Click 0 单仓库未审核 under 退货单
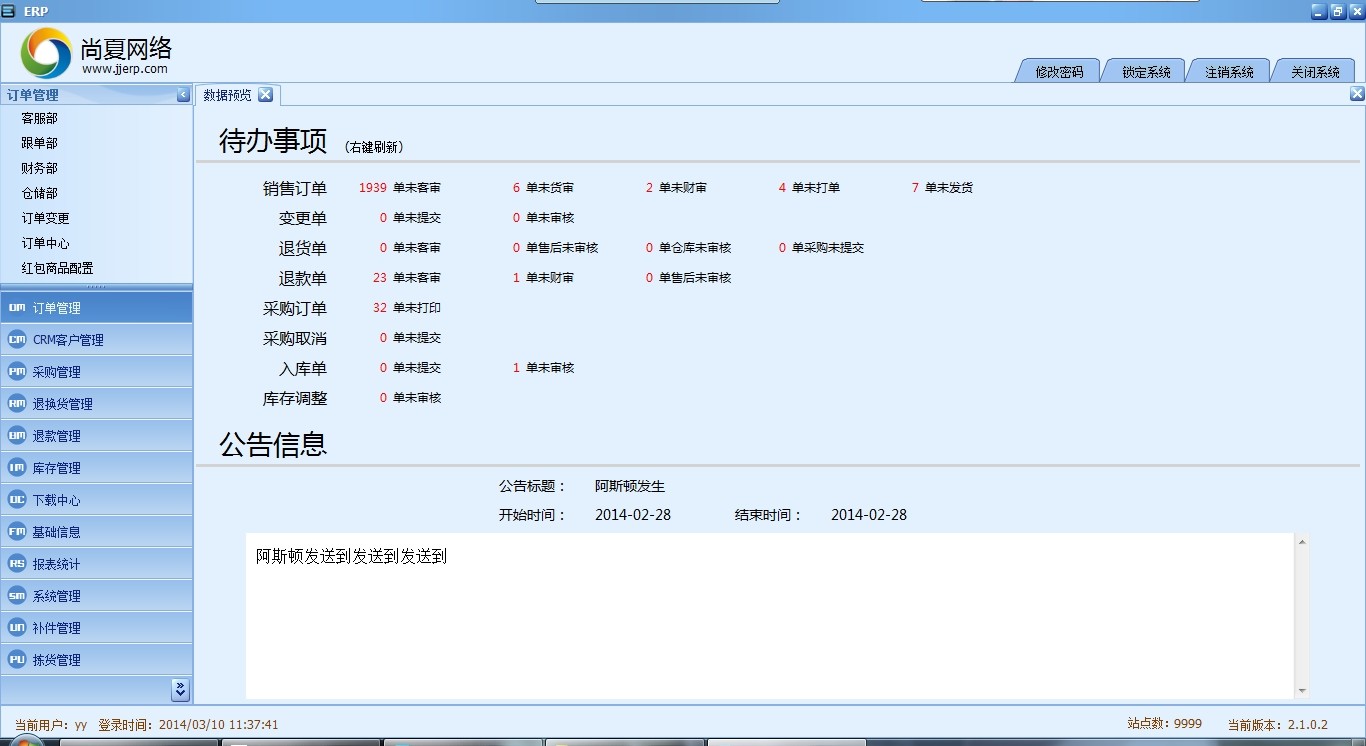 pyautogui.click(x=688, y=248)
